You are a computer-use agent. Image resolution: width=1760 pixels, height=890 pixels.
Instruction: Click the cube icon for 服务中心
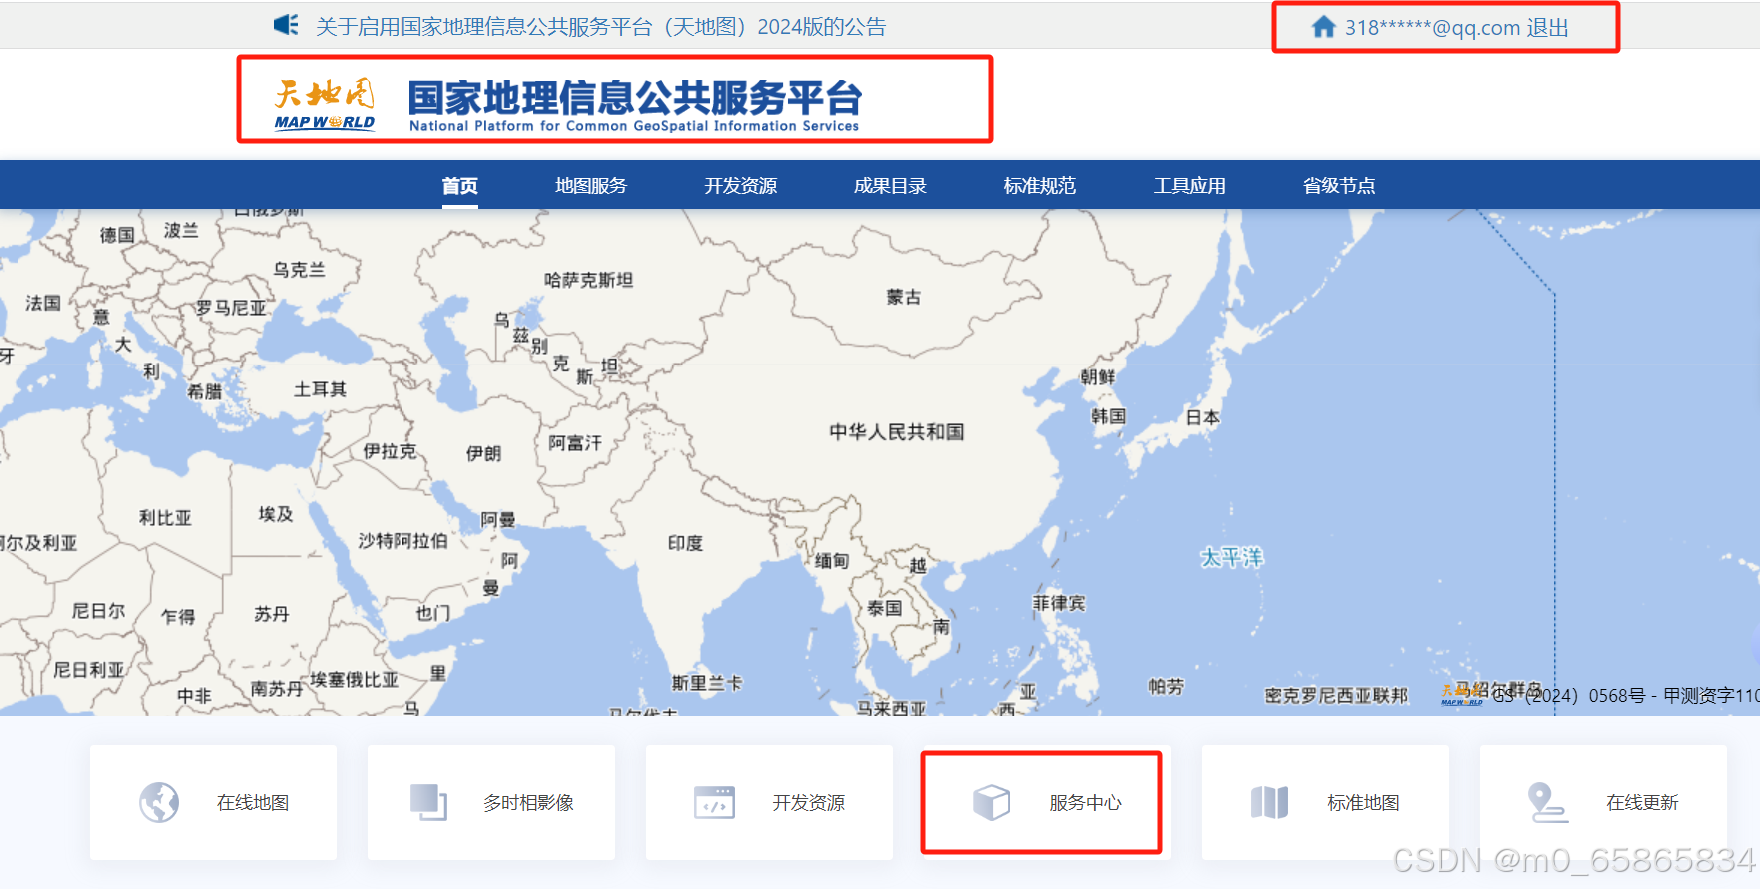click(992, 802)
